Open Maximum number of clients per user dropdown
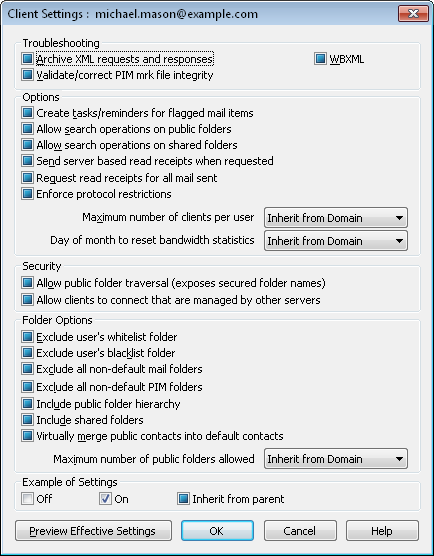This screenshot has height=556, width=434. click(336, 218)
